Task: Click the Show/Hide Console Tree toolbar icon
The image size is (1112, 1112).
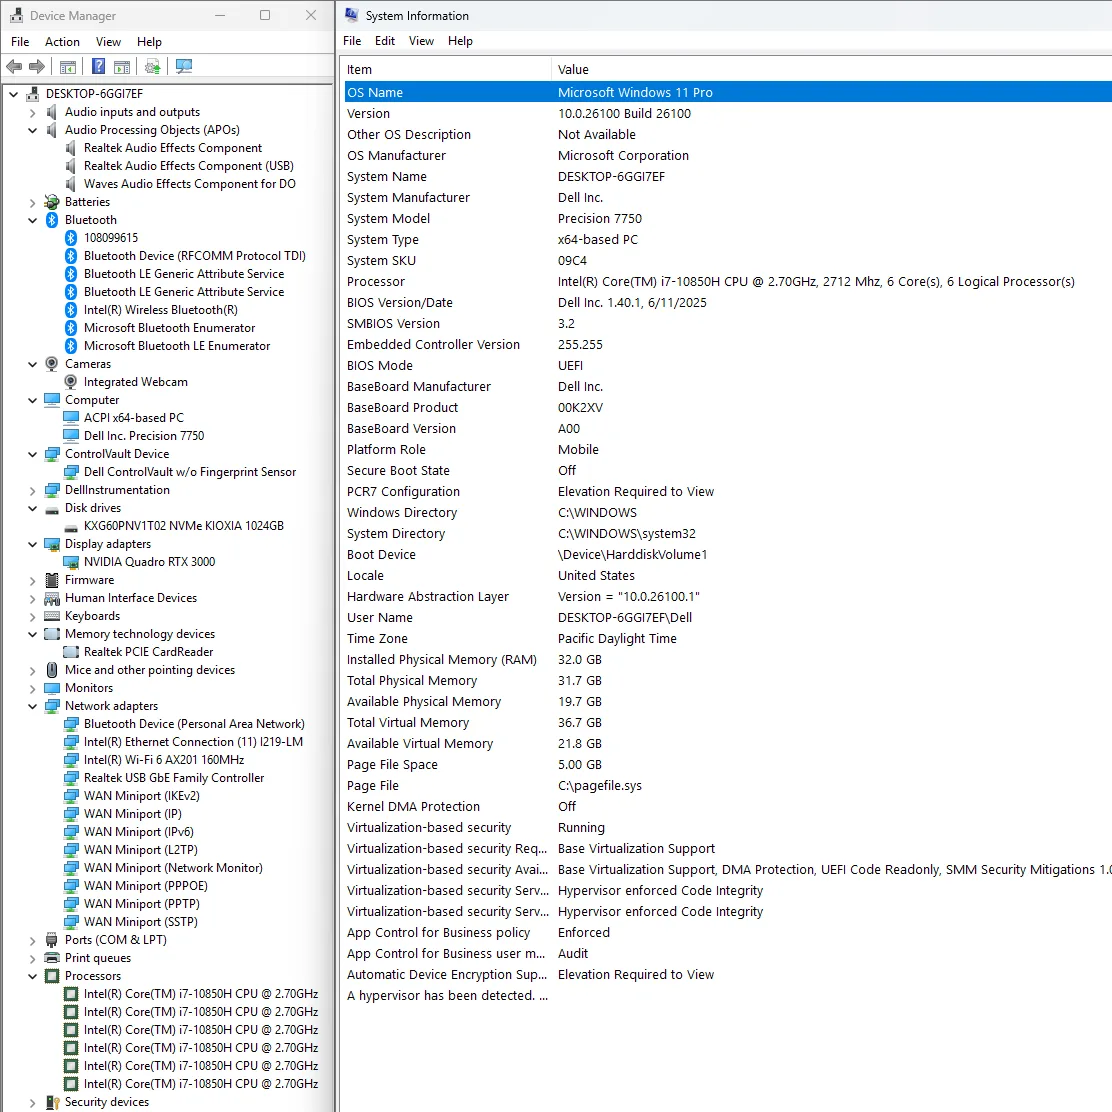Action: 67,66
